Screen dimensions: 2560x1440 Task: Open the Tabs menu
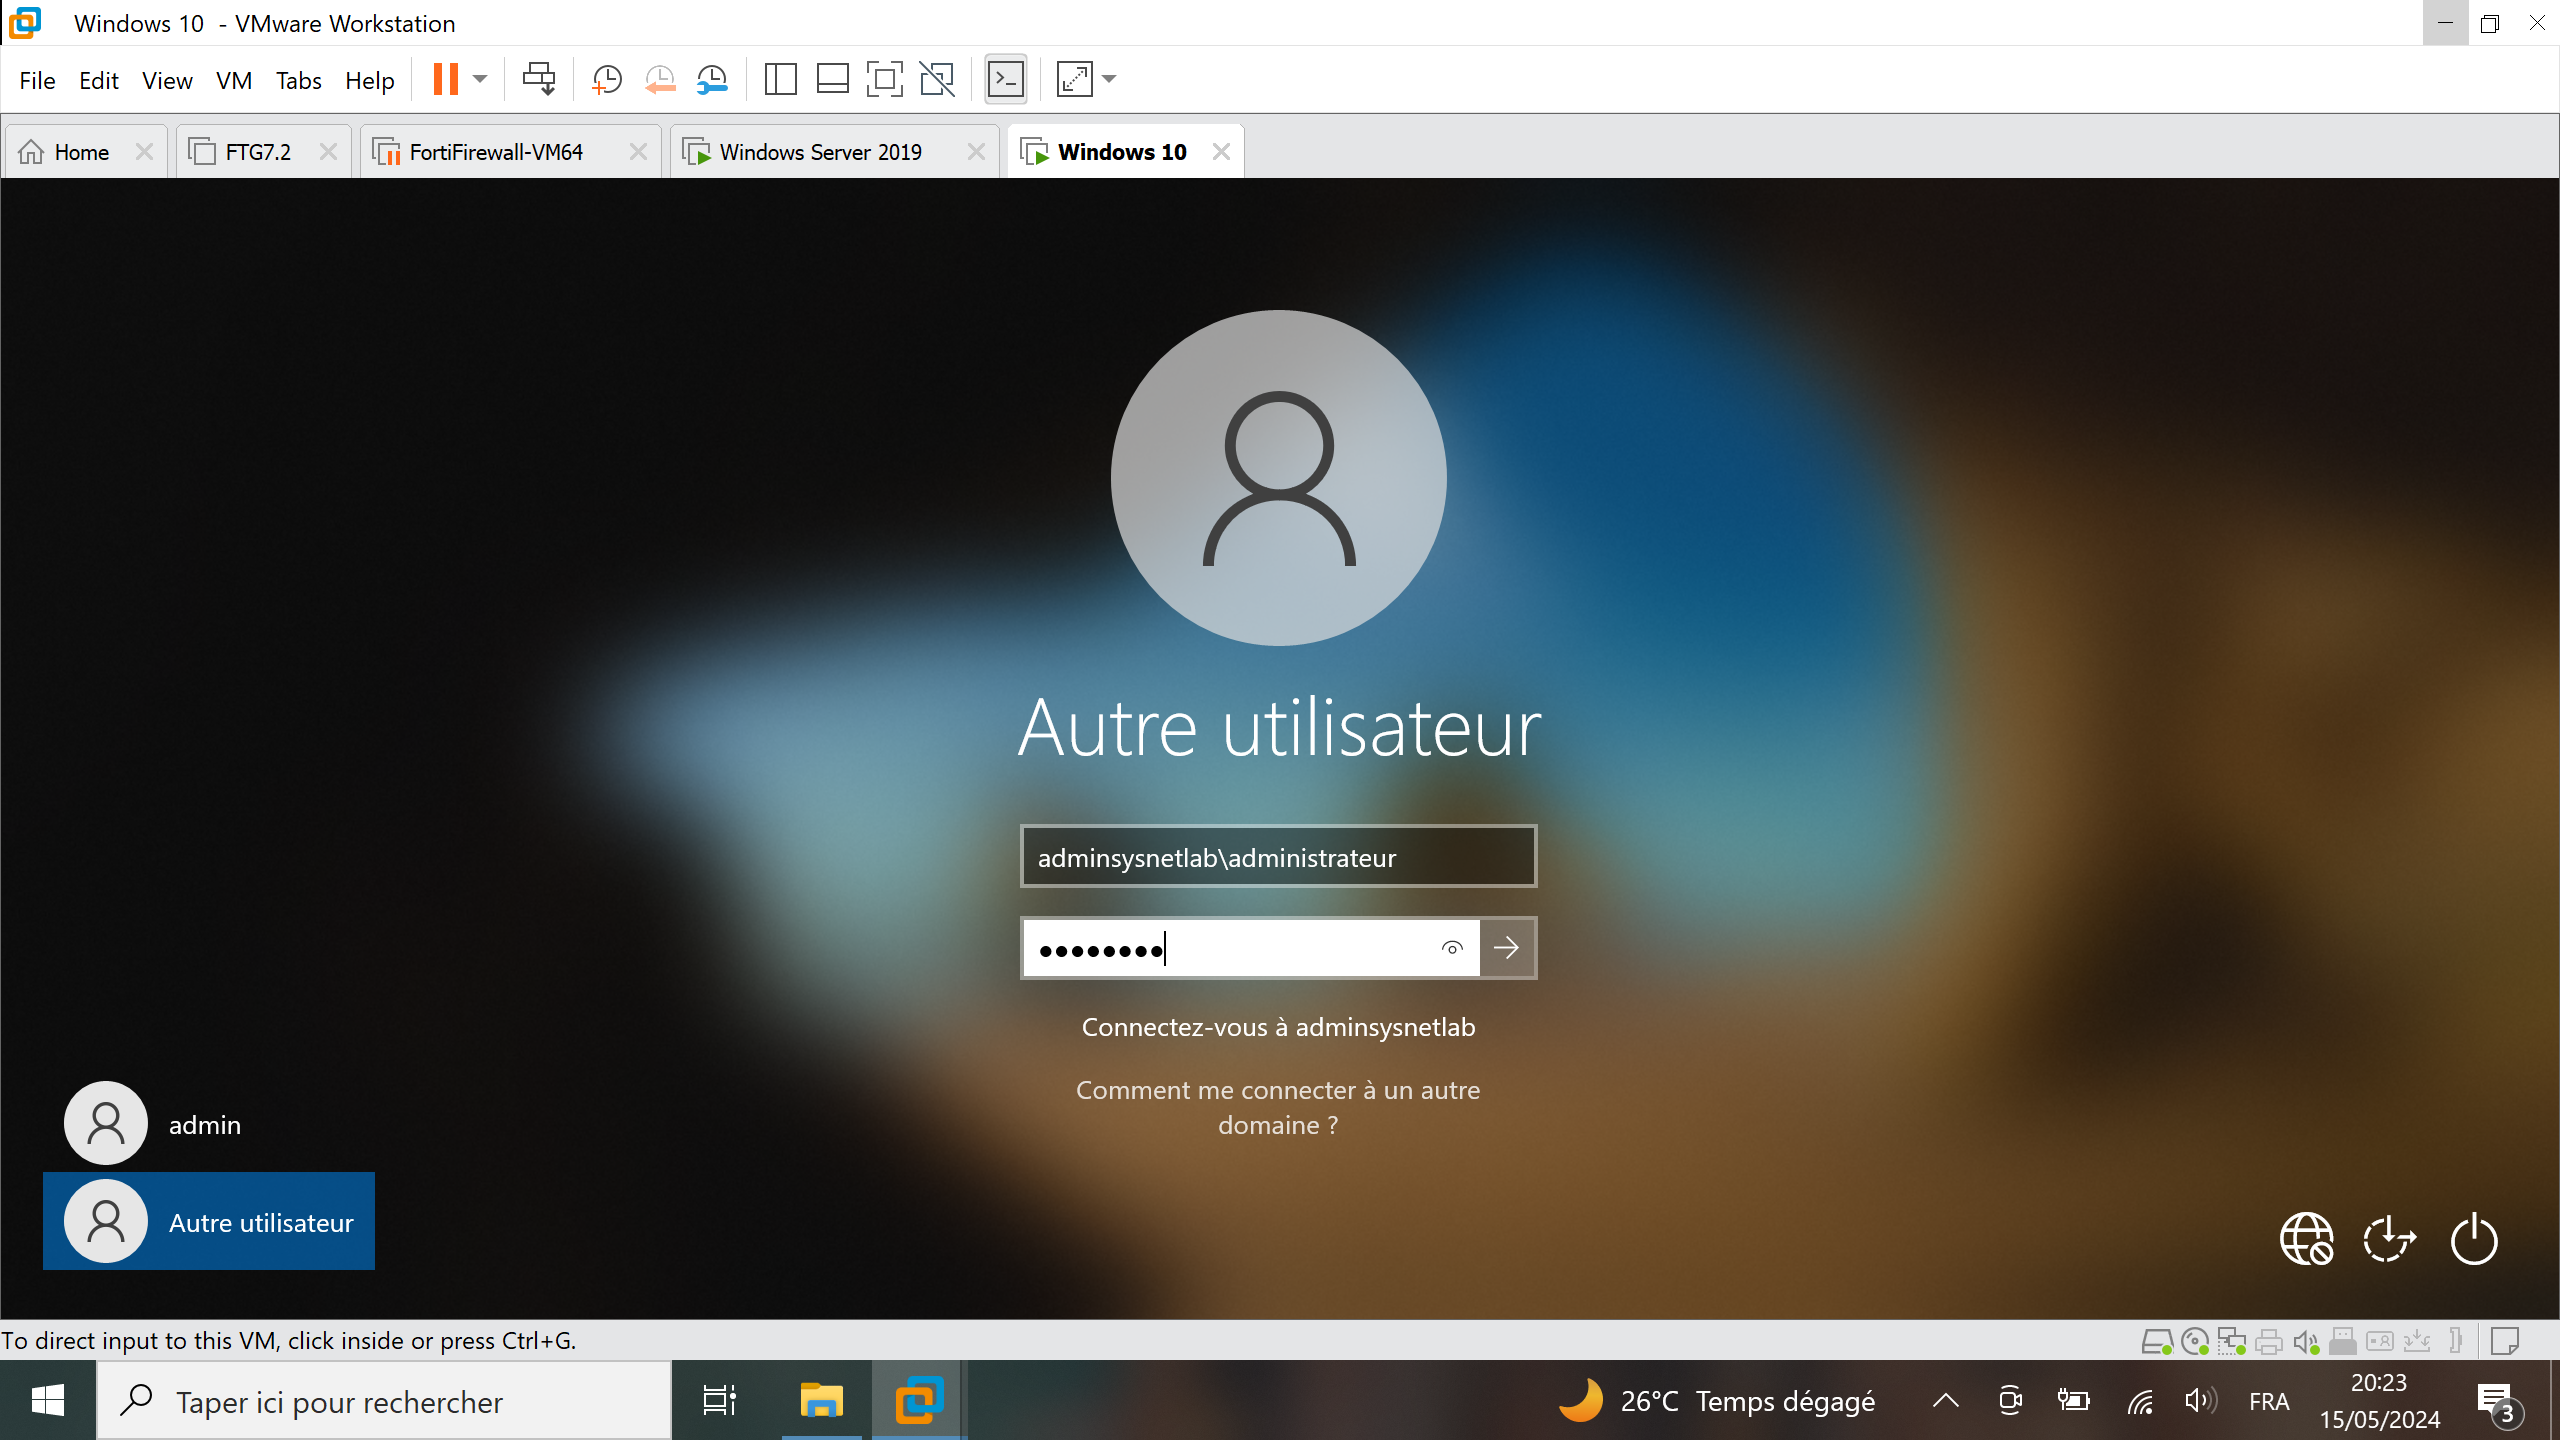point(298,80)
